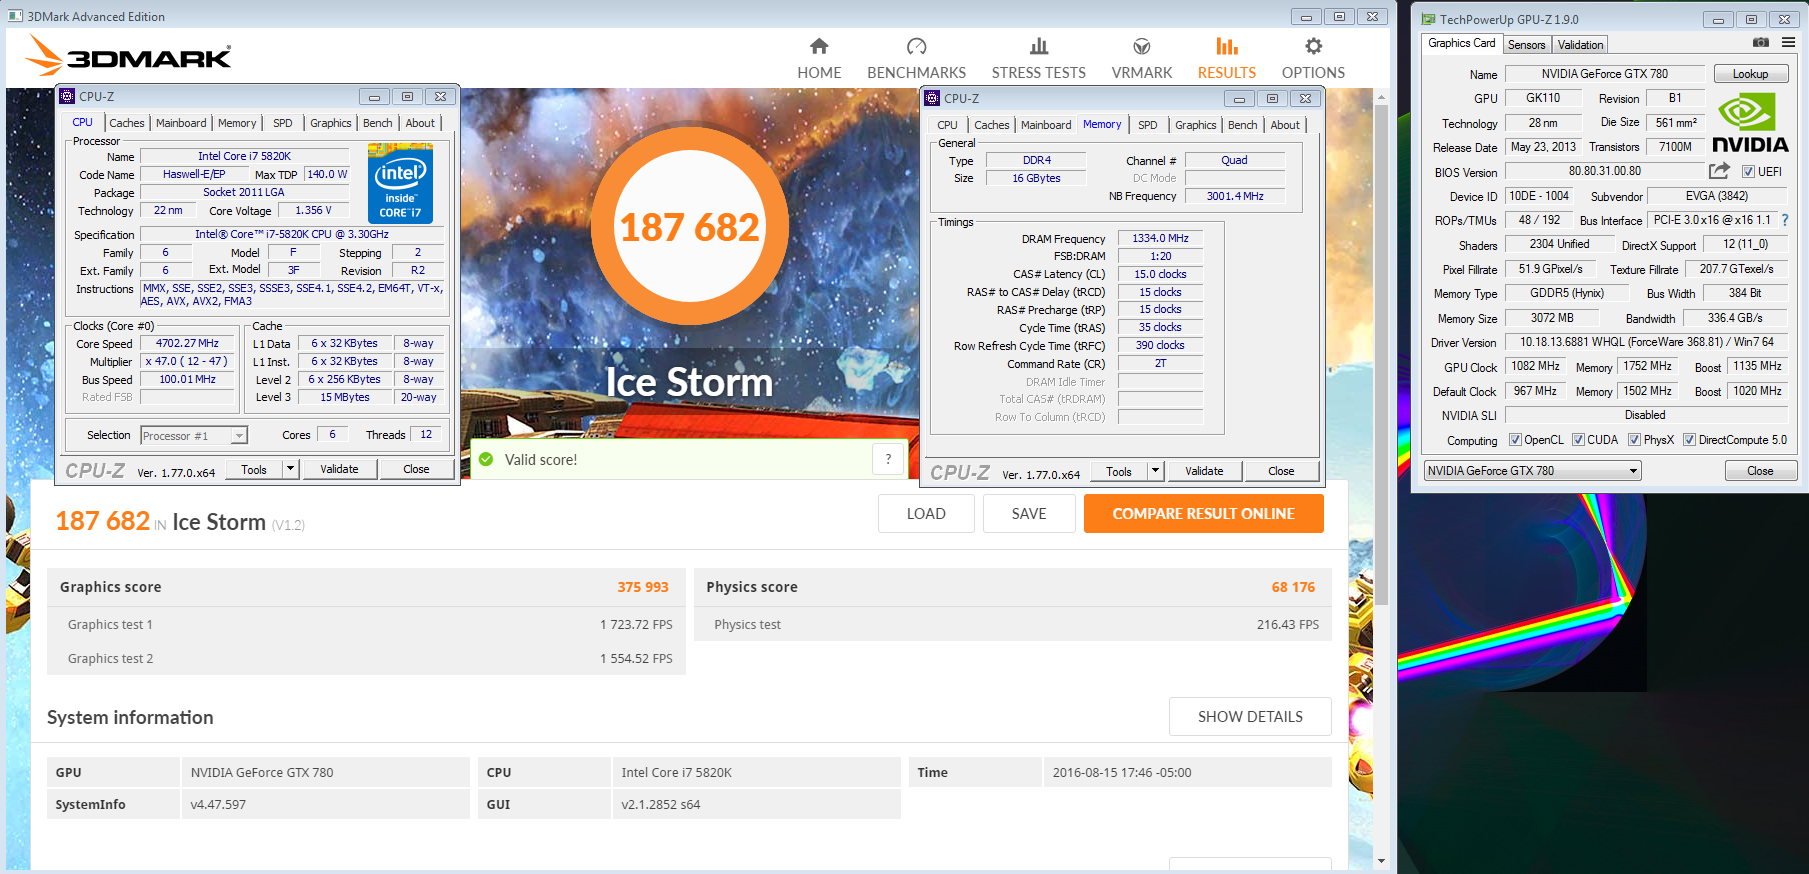Click the Physics test row
Screen dimensions: 1809x874
pyautogui.click(x=1012, y=624)
